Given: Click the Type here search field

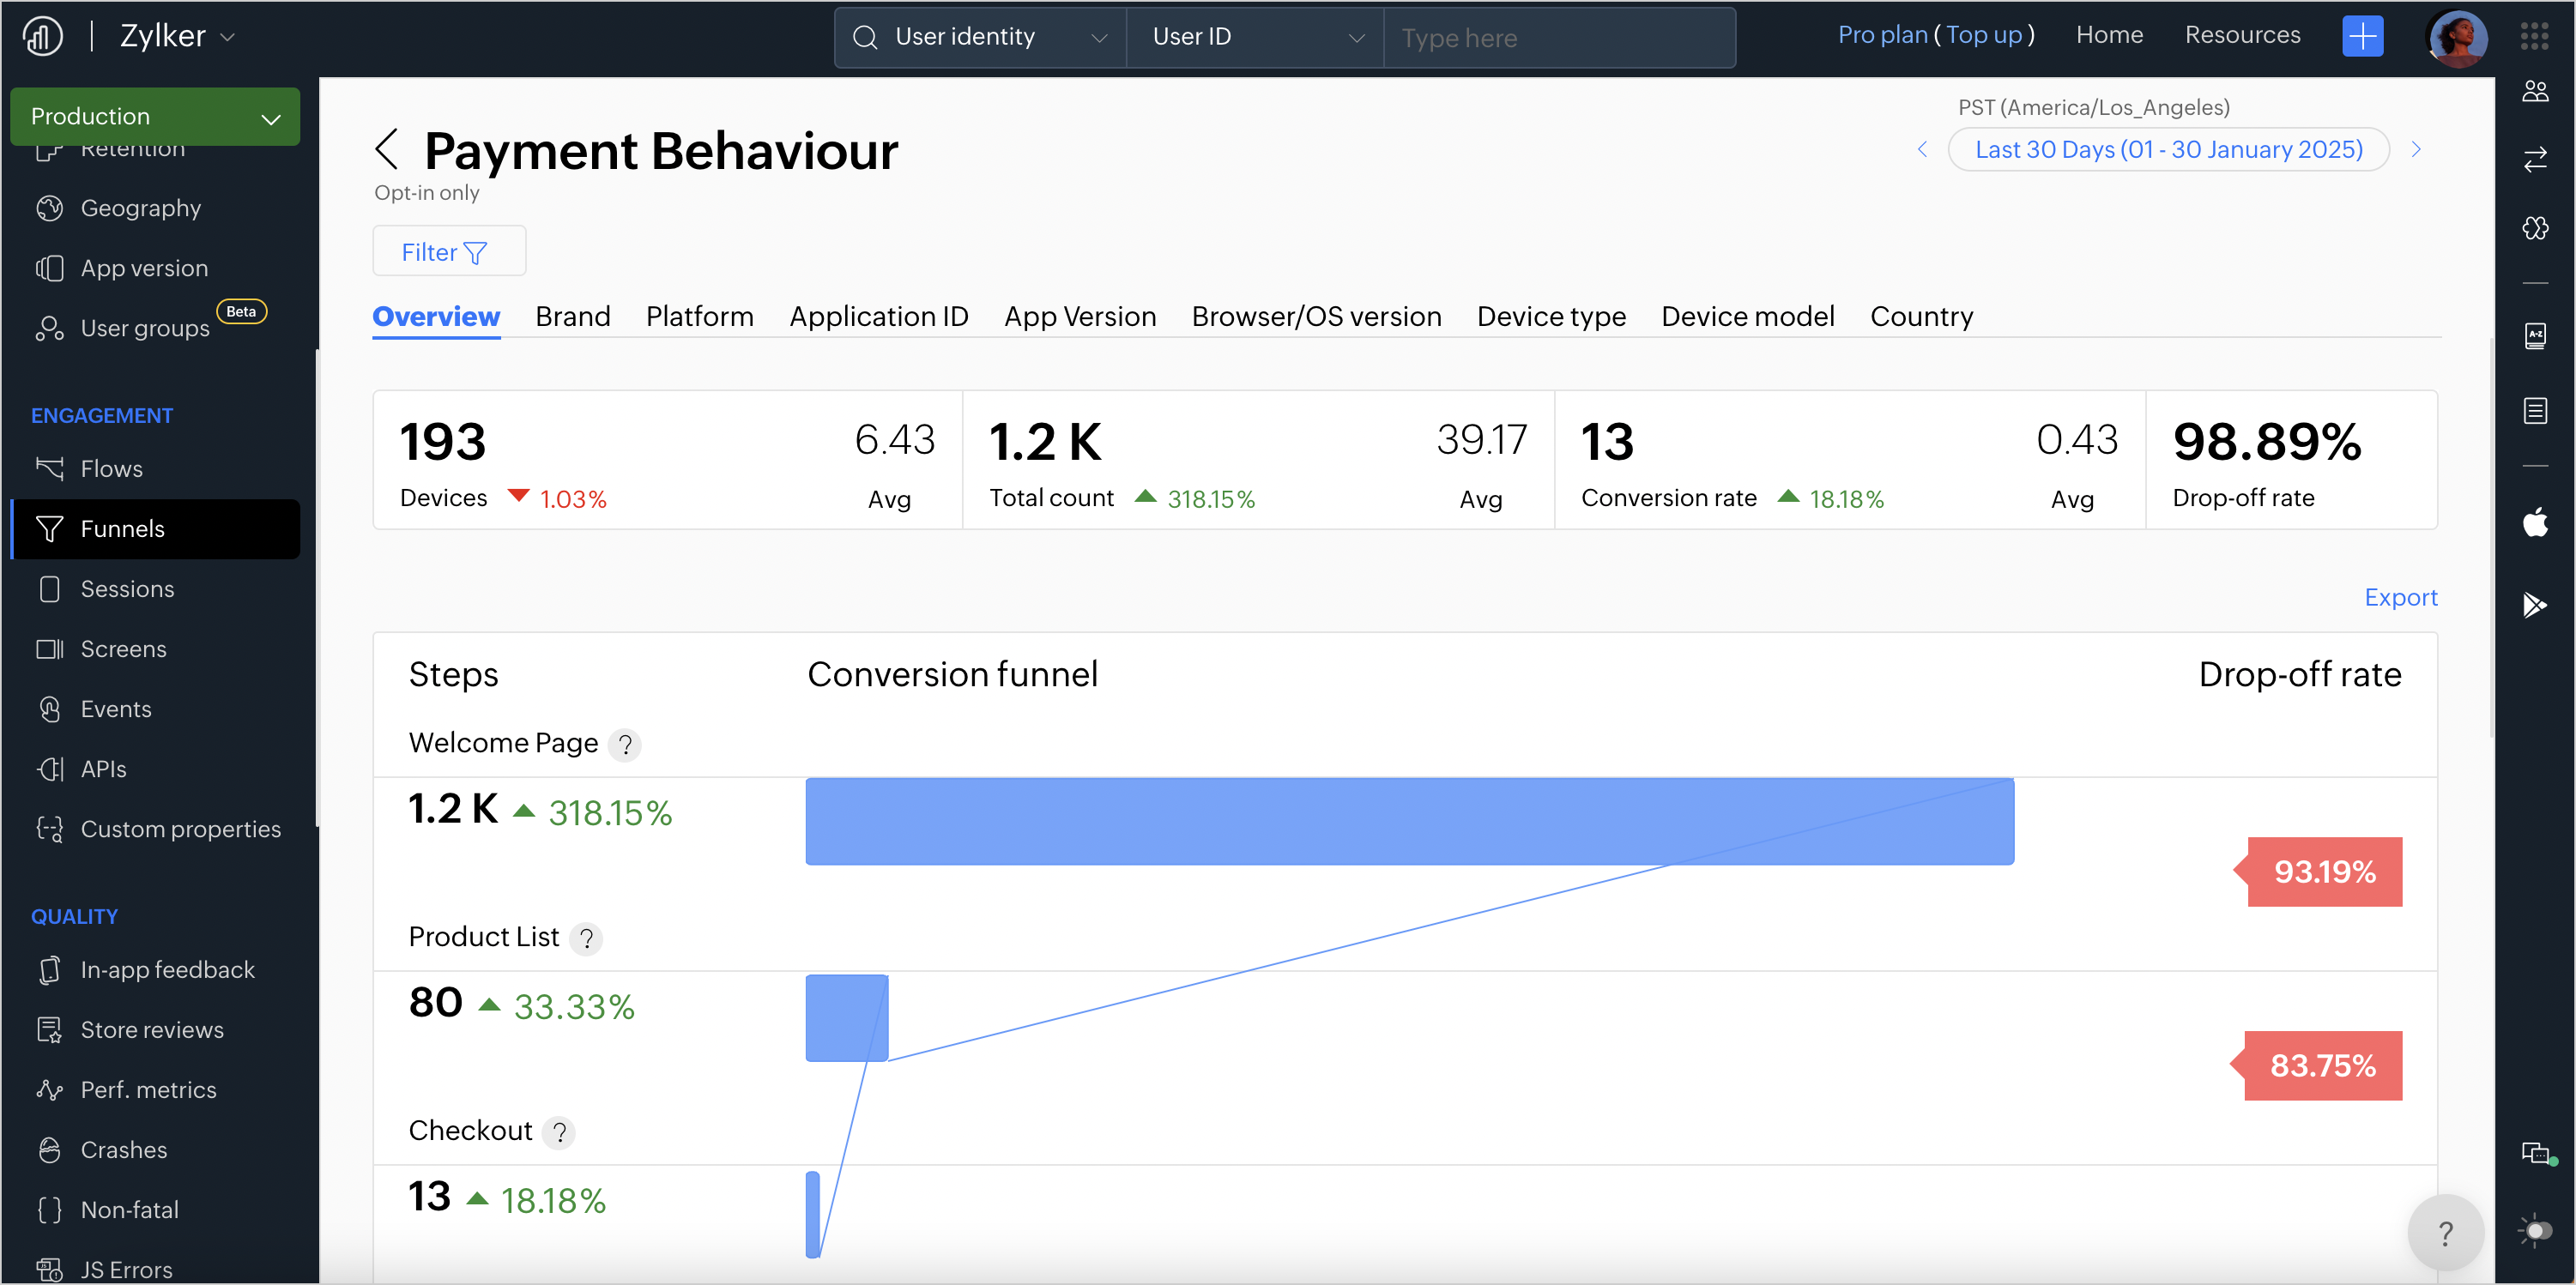Looking at the screenshot, I should 1558,38.
